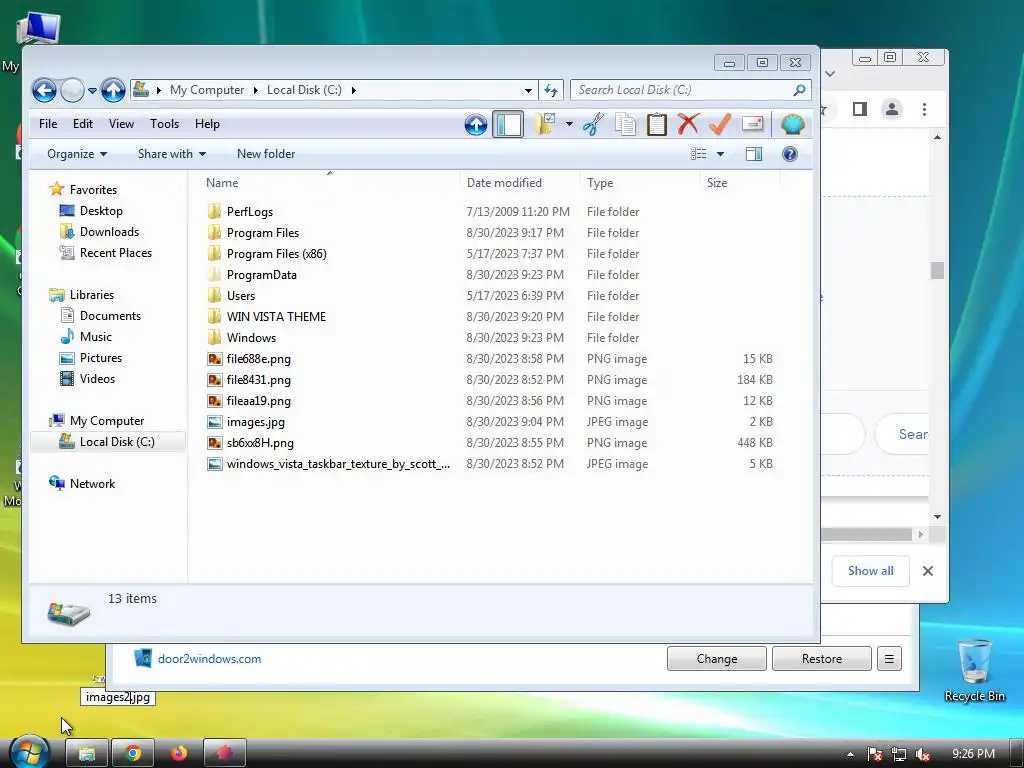Screen dimensions: 1024x768
Task: Open the File menu
Action: coord(48,124)
